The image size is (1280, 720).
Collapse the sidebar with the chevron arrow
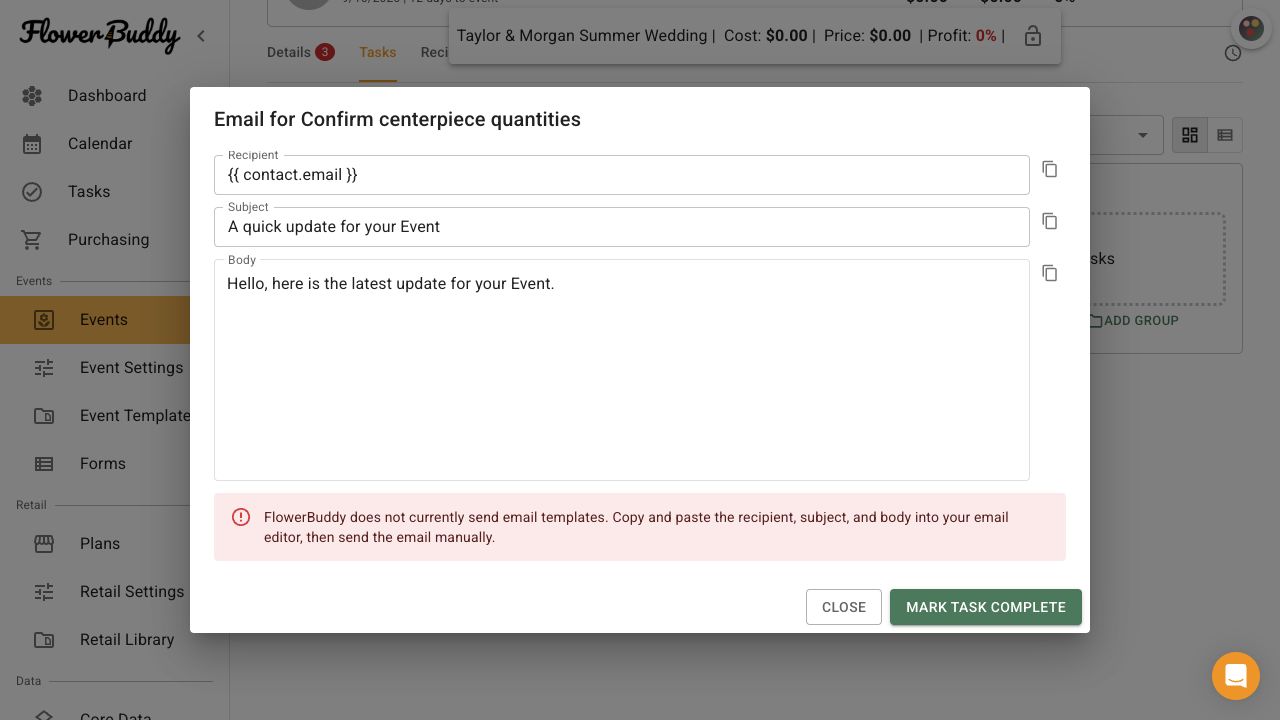pyautogui.click(x=201, y=36)
